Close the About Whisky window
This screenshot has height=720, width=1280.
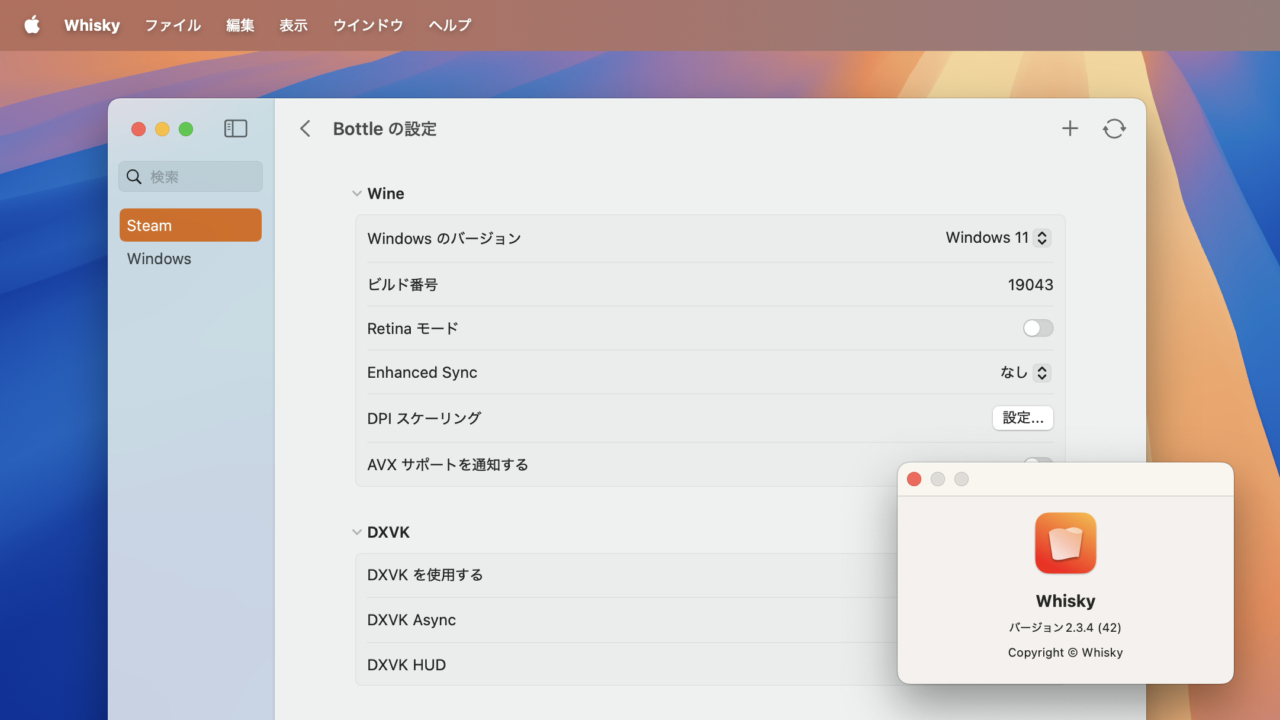click(x=914, y=479)
